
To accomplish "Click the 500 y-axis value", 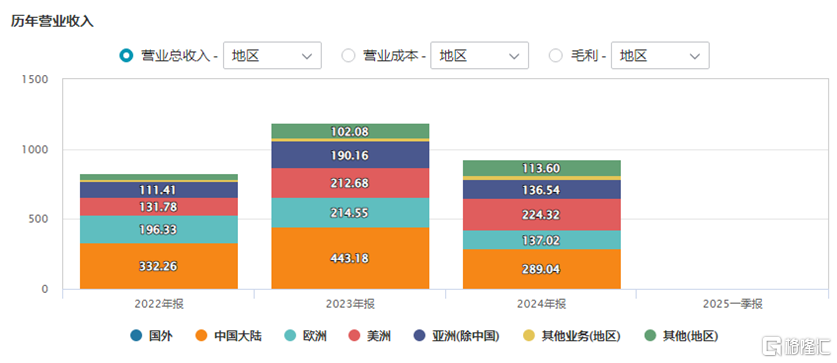I will pyautogui.click(x=39, y=219).
